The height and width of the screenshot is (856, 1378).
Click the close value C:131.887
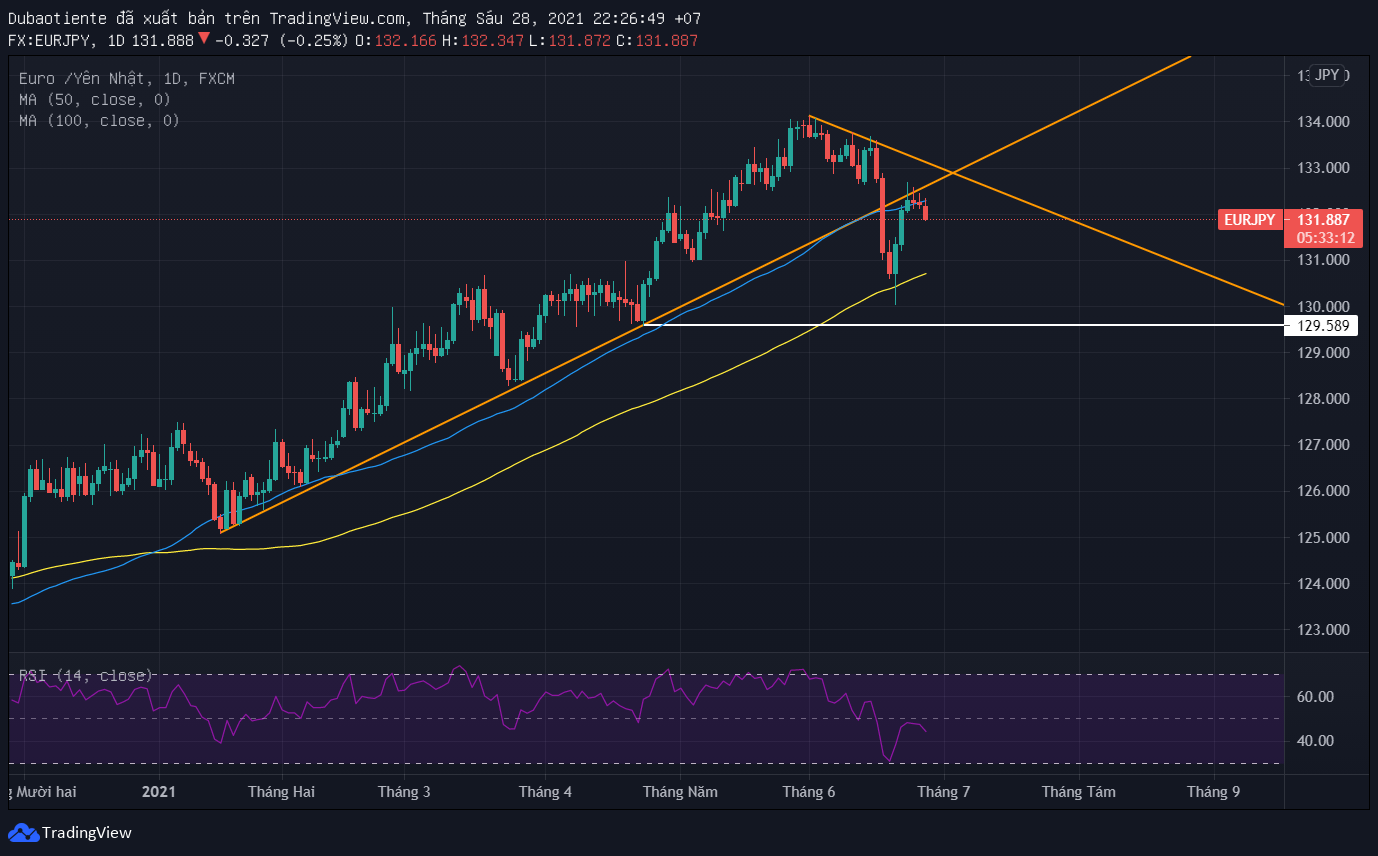click(656, 40)
